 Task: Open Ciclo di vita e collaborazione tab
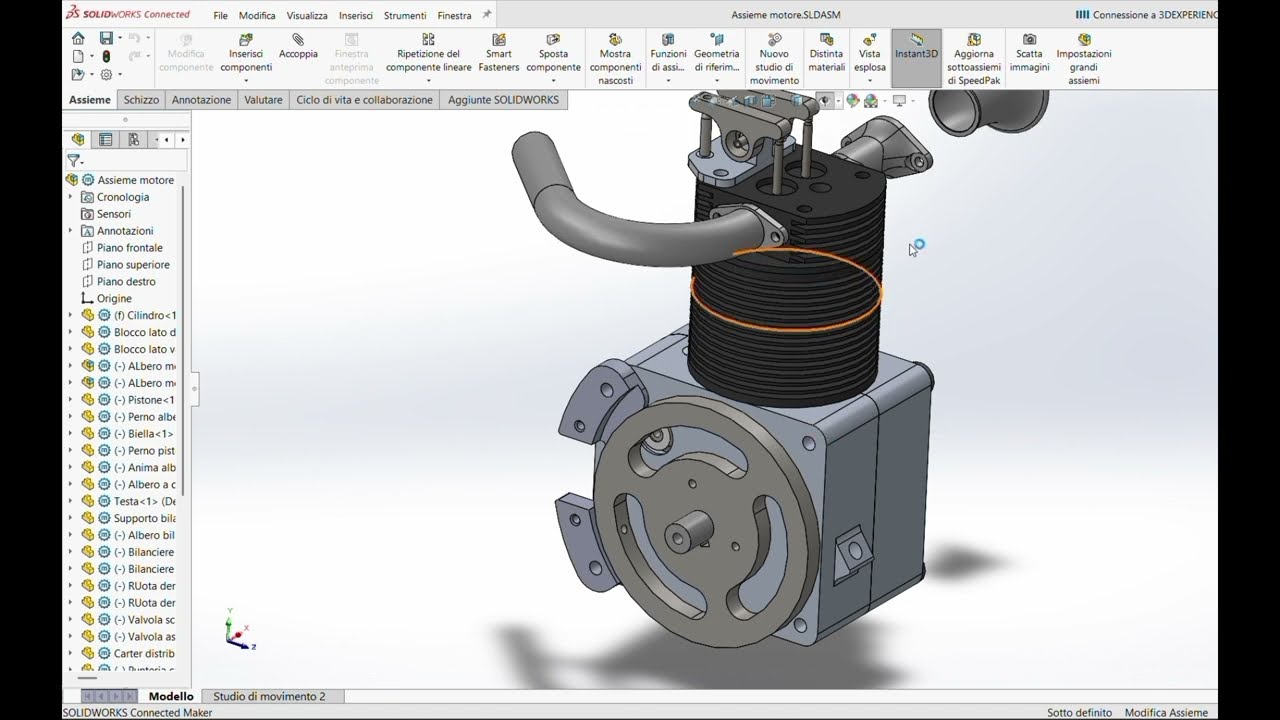click(x=364, y=100)
